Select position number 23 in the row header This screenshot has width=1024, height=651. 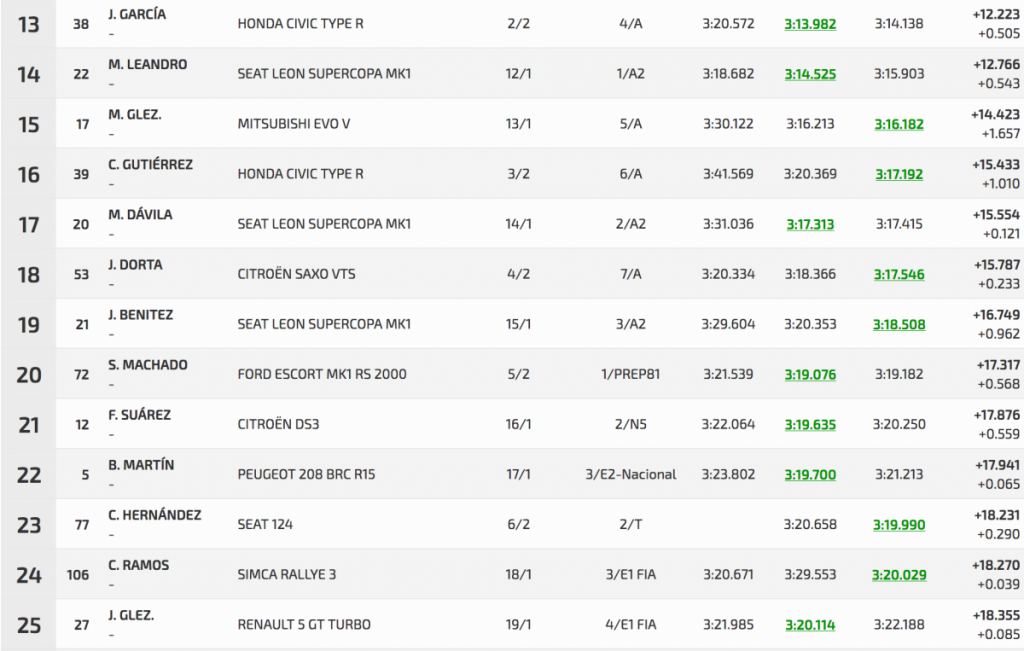(29, 525)
